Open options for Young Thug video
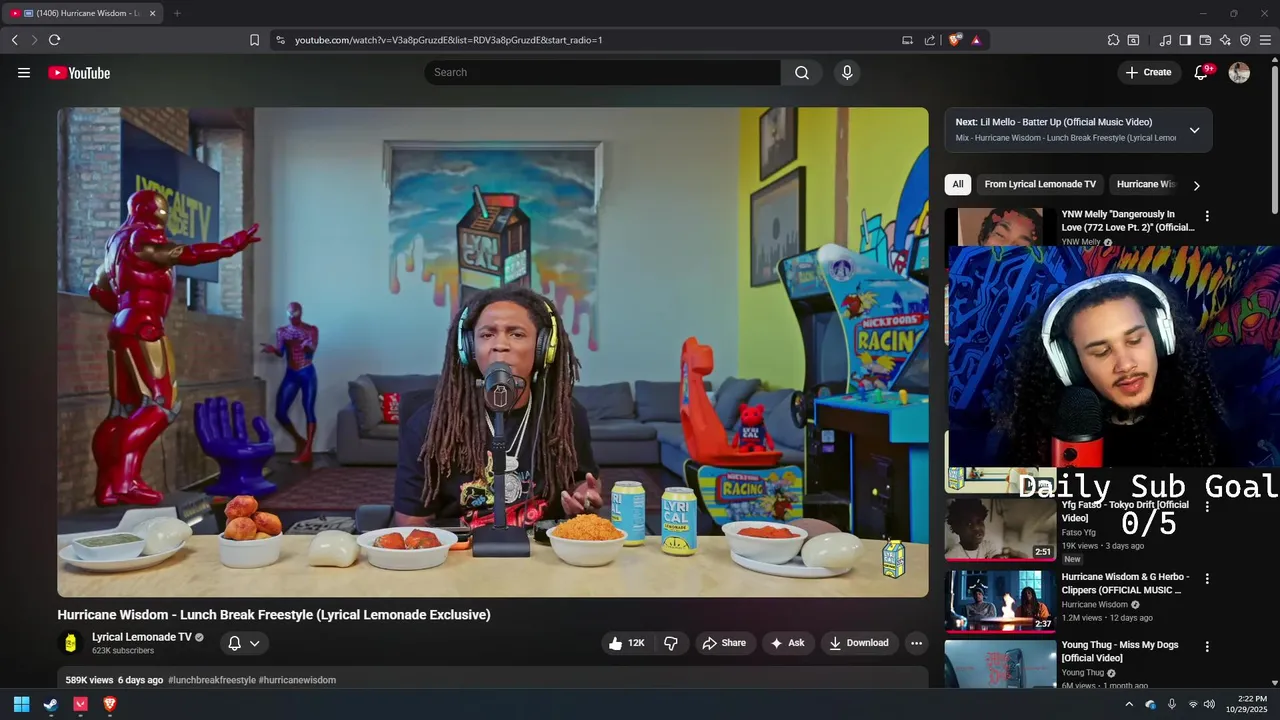 click(1207, 647)
